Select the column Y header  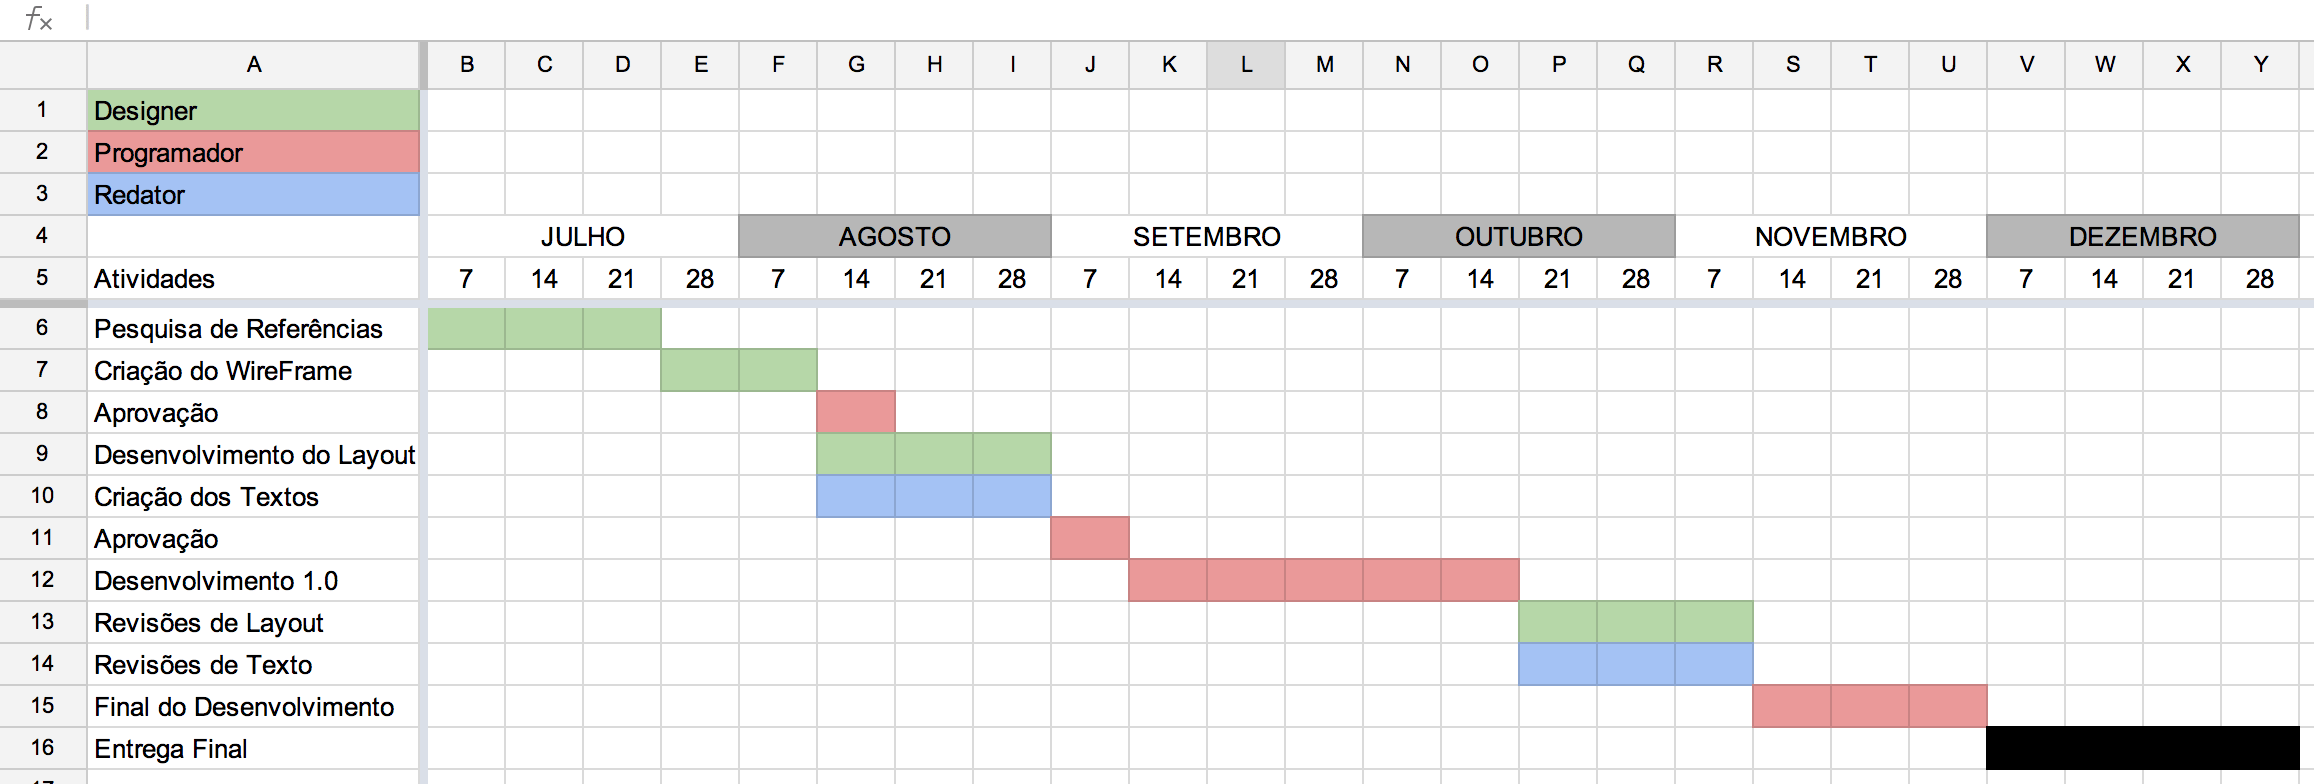(2260, 65)
